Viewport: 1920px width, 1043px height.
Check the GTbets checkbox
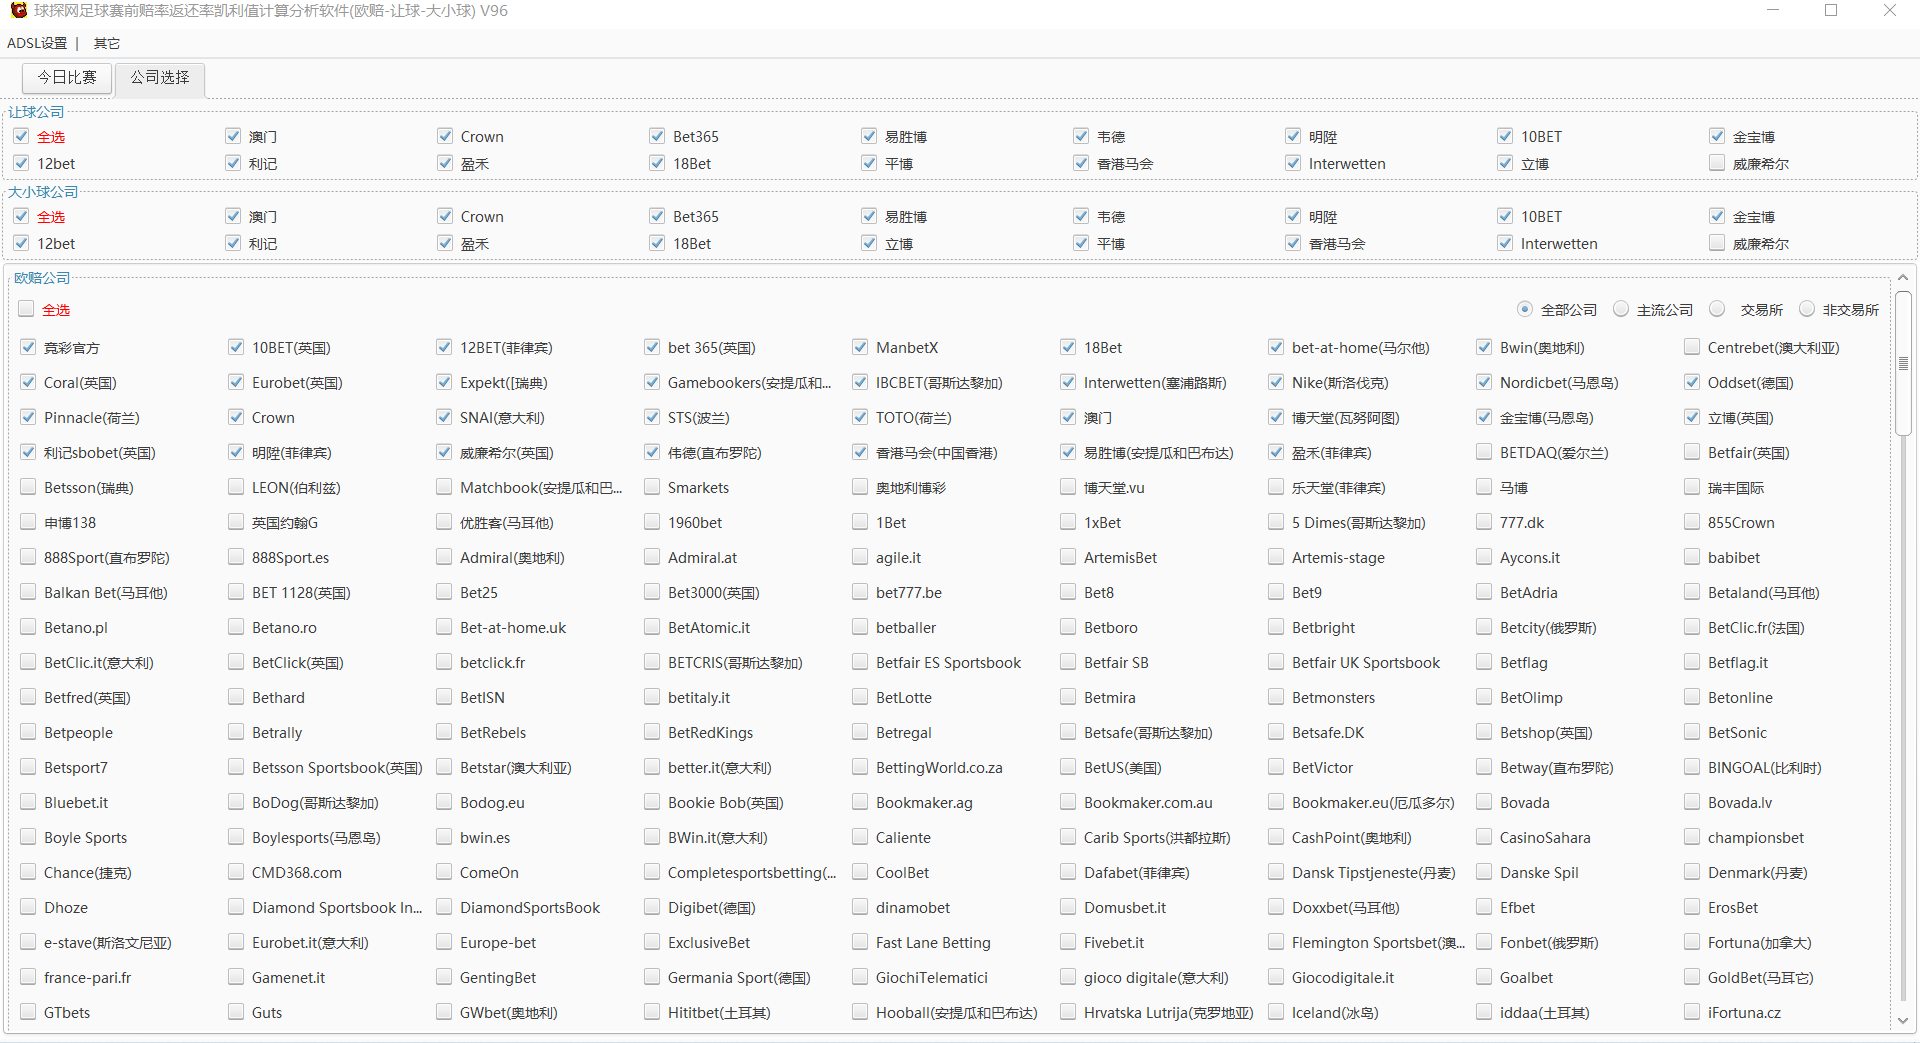click(x=28, y=1012)
